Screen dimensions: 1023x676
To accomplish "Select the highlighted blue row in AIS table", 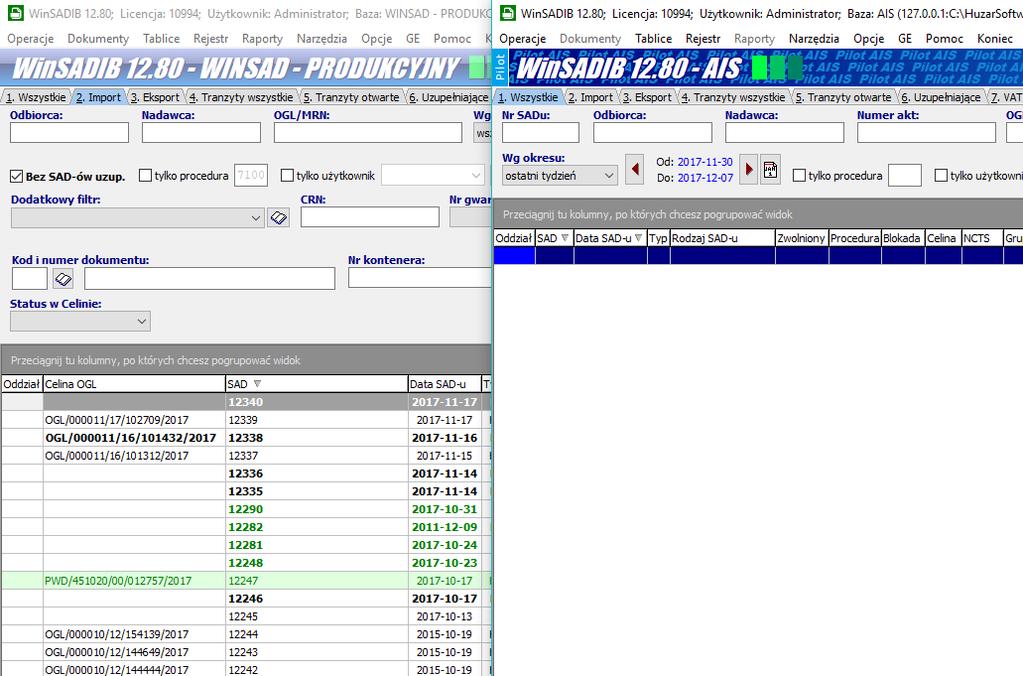I will 758,256.
